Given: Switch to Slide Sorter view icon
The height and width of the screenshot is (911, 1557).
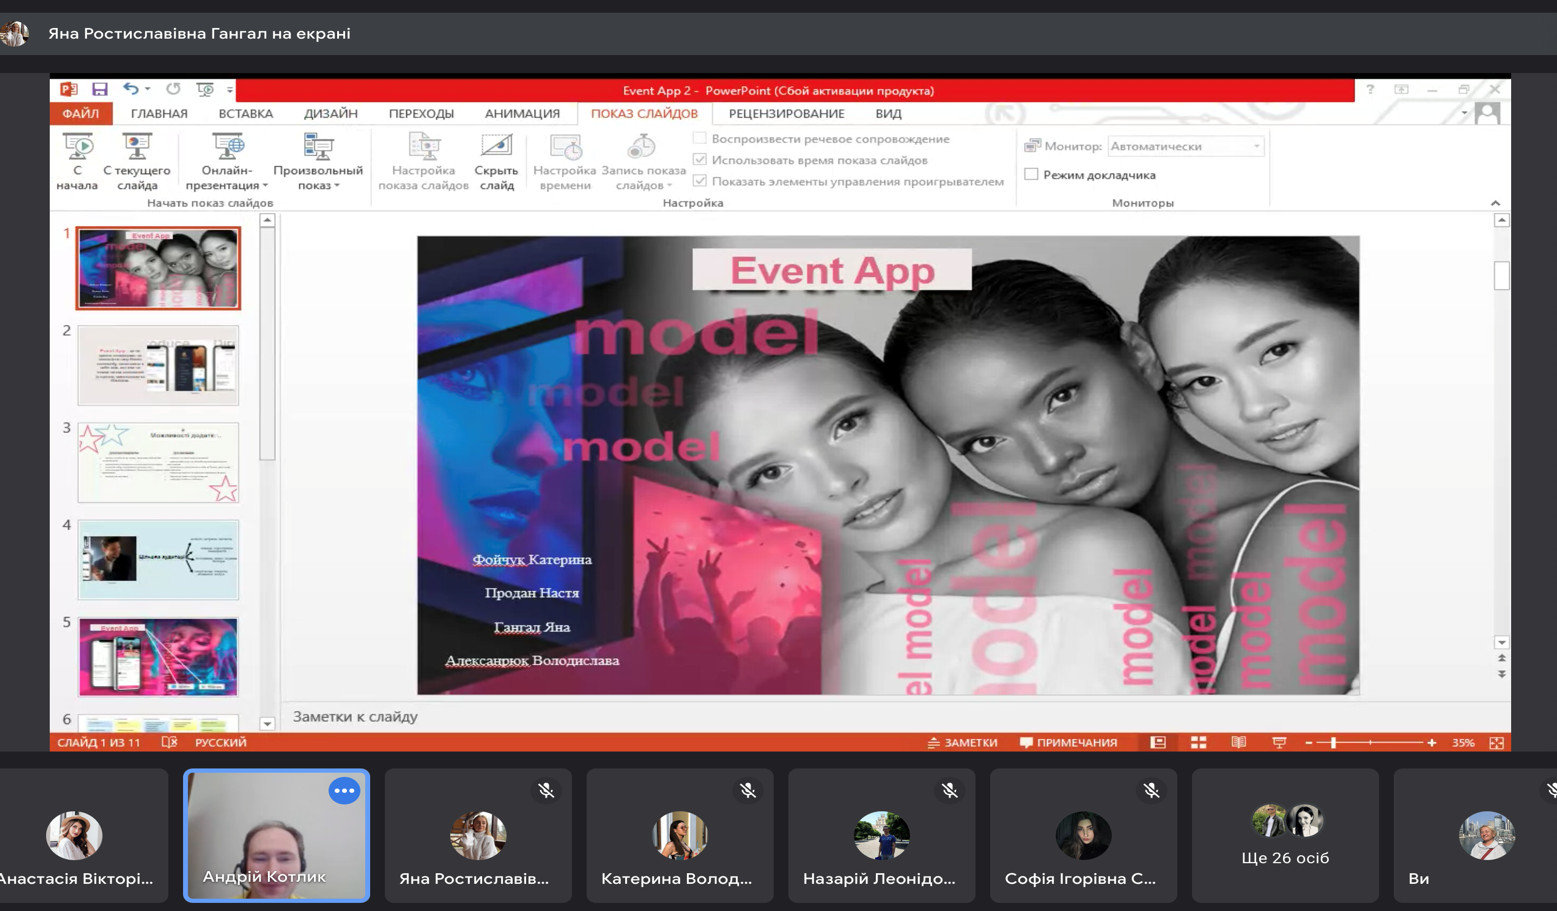Looking at the screenshot, I should (x=1198, y=743).
